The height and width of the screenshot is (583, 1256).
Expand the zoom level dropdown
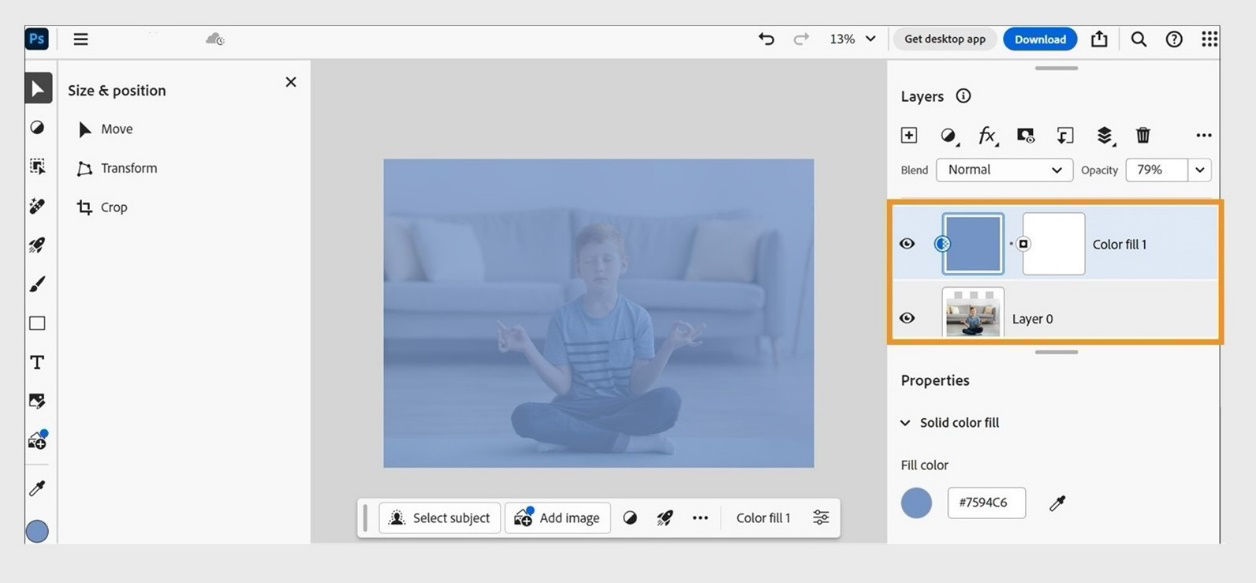(x=852, y=39)
